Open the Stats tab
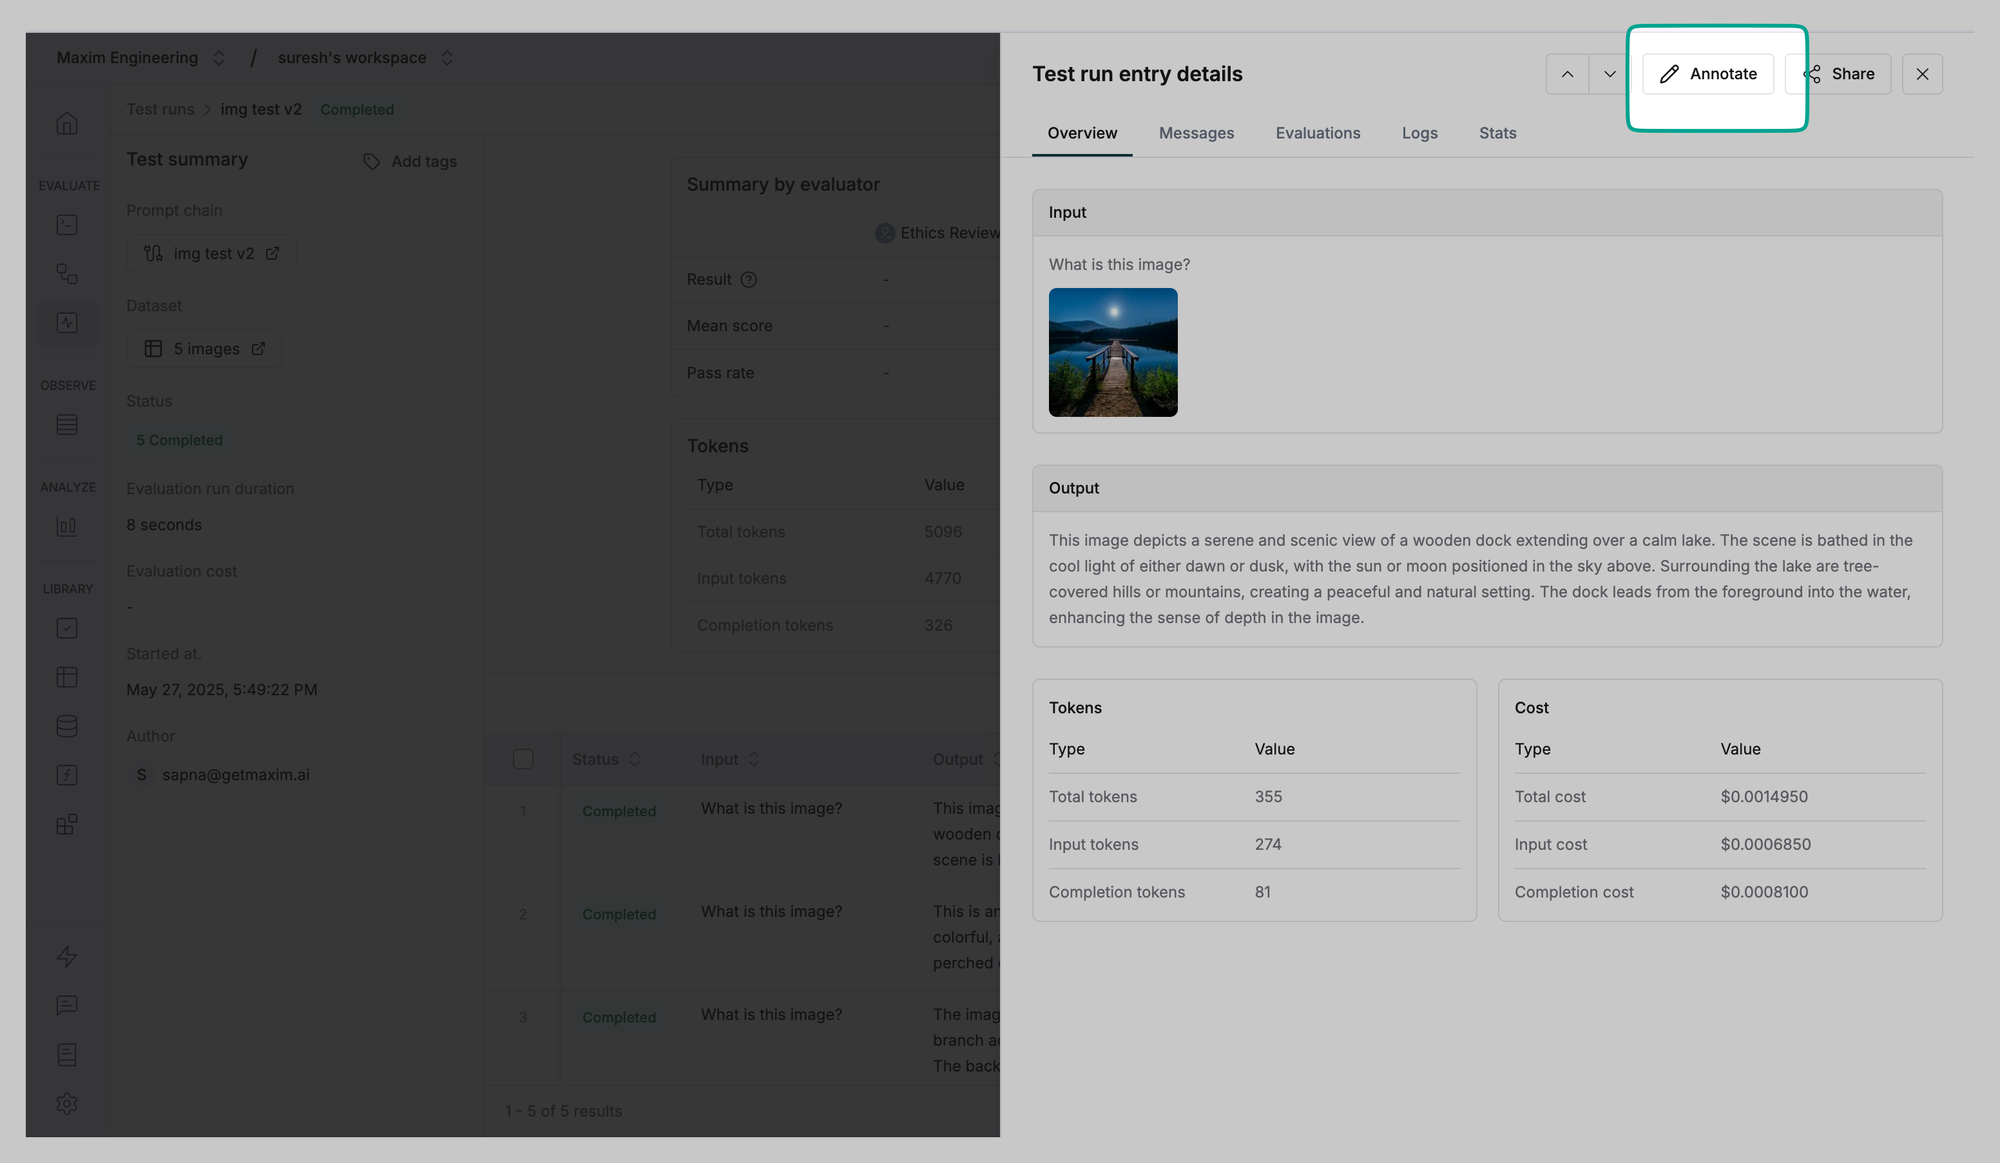 point(1497,133)
